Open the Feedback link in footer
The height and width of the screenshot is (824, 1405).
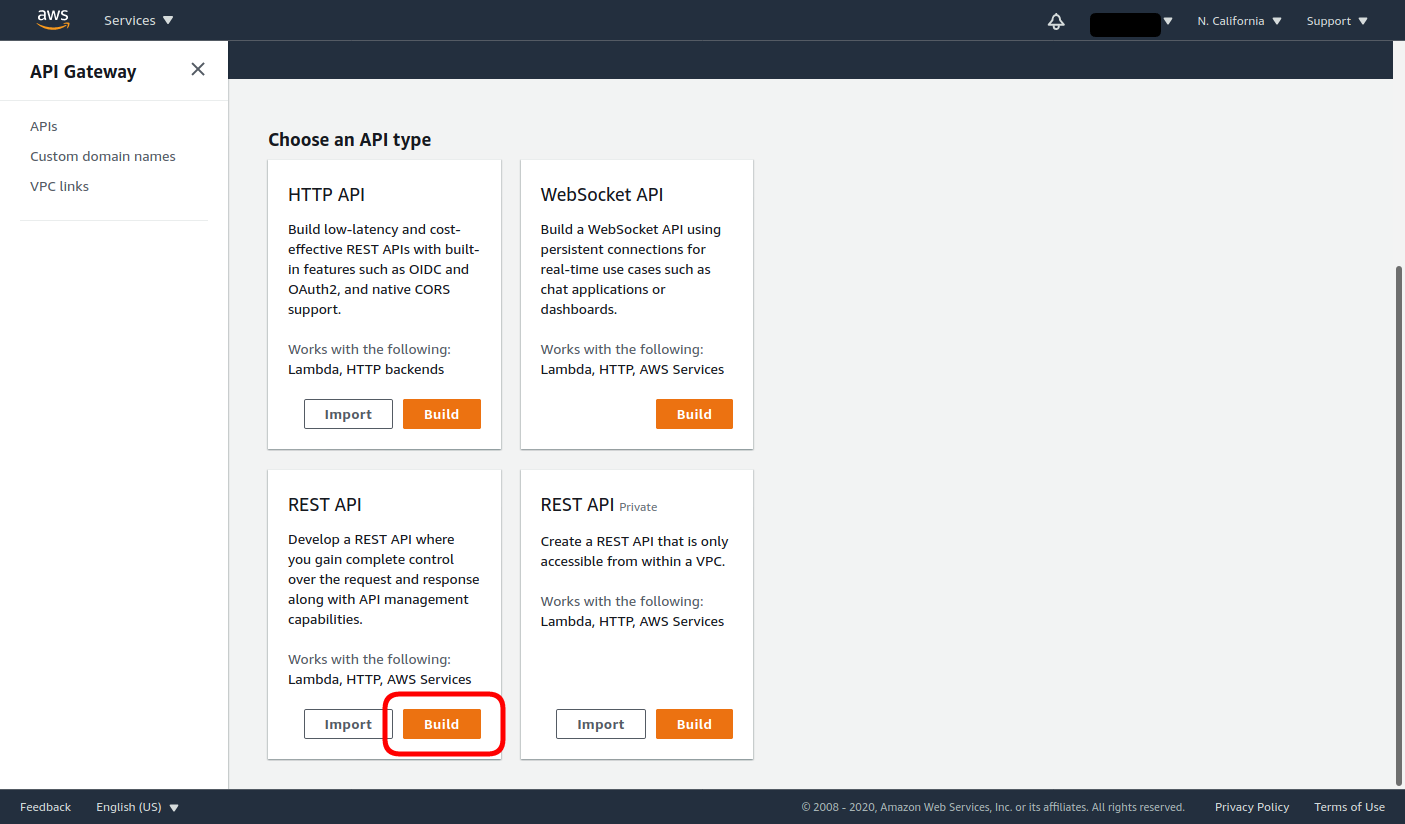pyautogui.click(x=45, y=807)
